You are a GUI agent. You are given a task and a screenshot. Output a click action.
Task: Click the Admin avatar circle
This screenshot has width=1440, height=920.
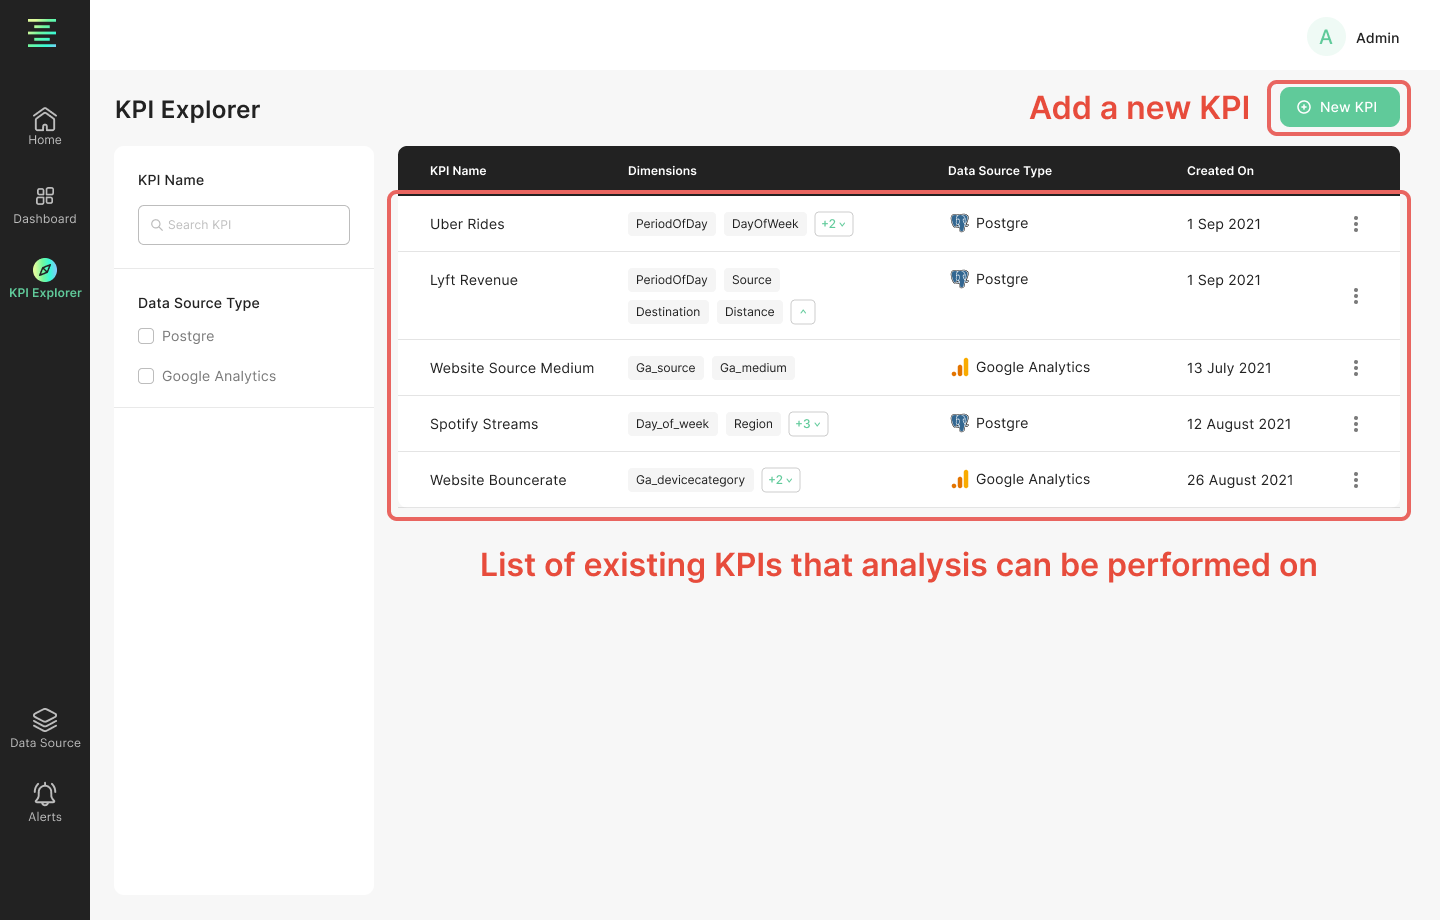[1326, 37]
